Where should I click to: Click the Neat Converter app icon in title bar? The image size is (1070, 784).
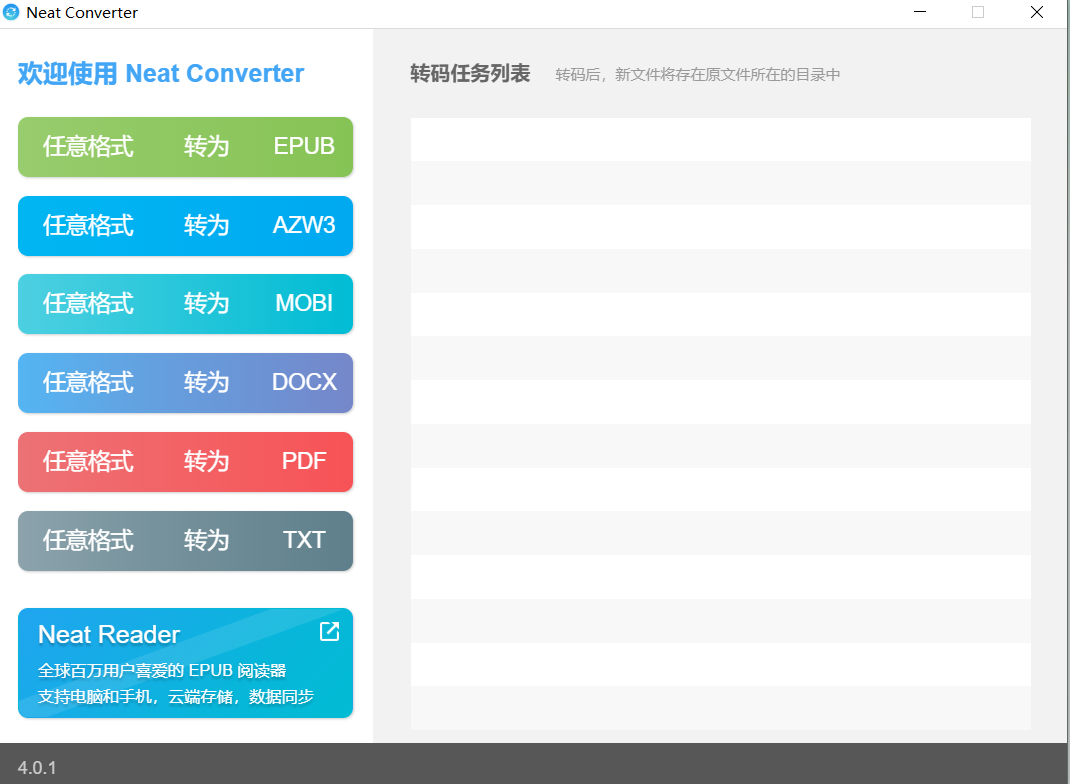(11, 12)
